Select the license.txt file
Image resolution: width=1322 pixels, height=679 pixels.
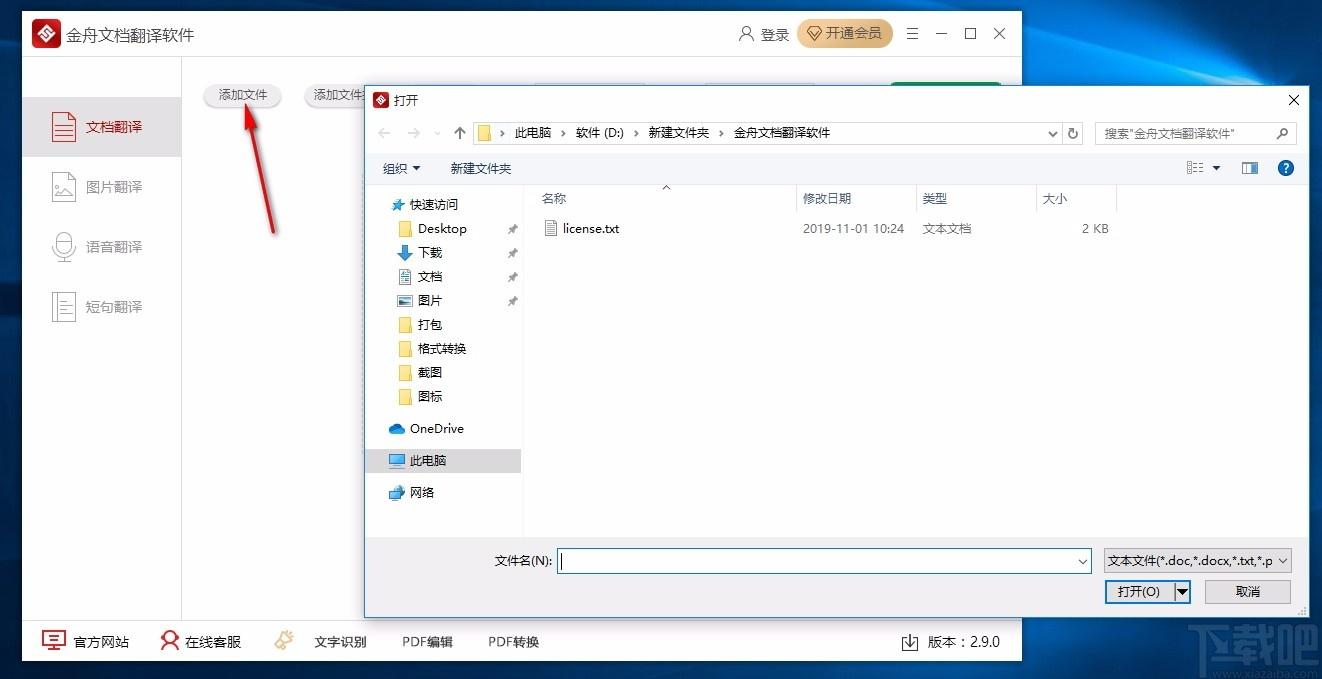[x=590, y=229]
